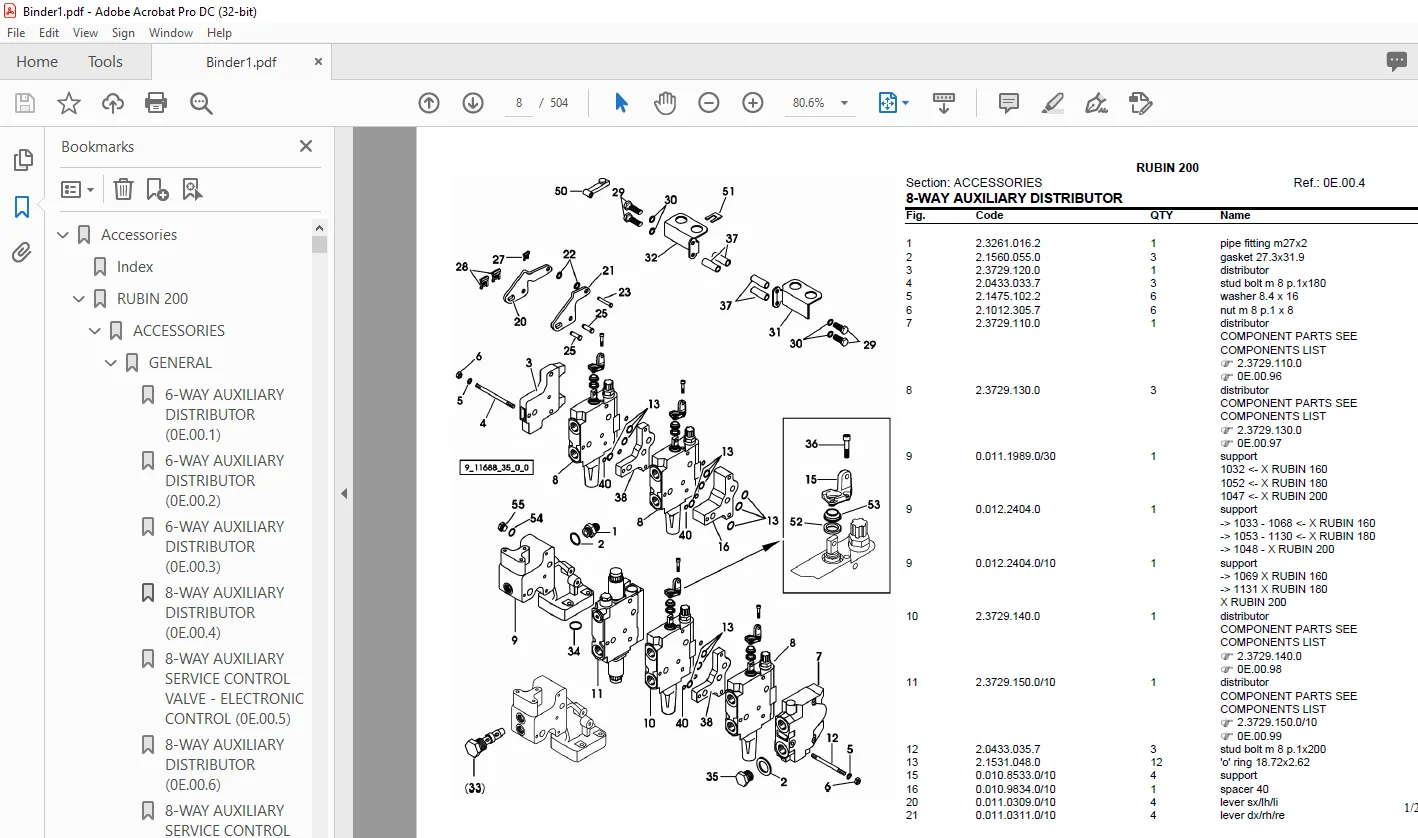
Task: Close the Binder1.pdf tab
Action: (x=319, y=62)
